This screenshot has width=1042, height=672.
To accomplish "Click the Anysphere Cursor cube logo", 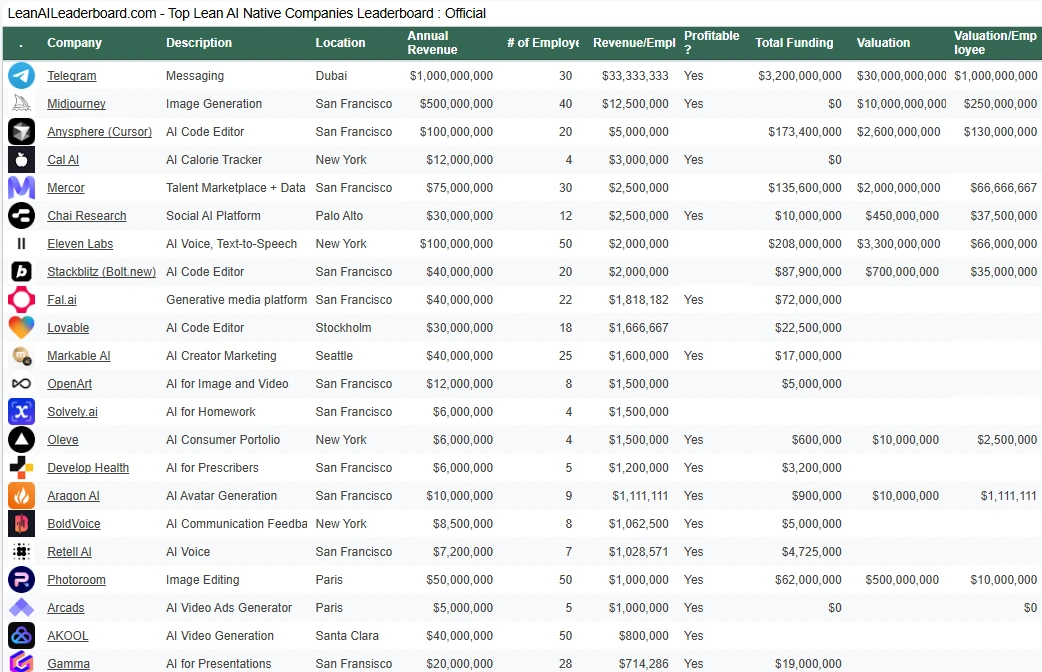I will tap(21, 132).
